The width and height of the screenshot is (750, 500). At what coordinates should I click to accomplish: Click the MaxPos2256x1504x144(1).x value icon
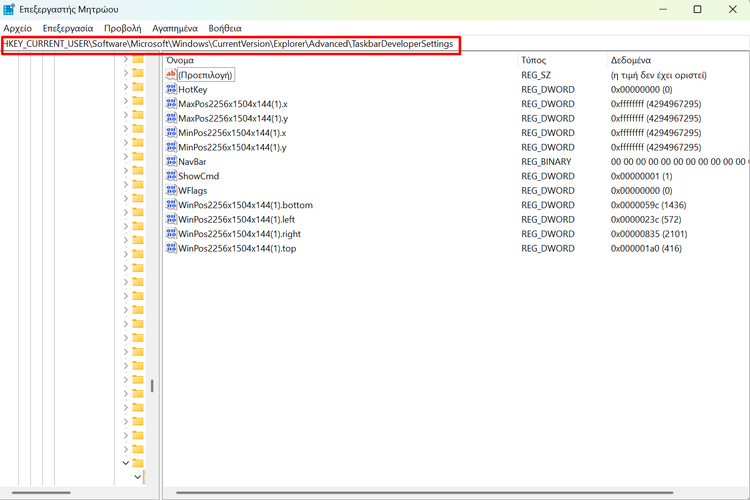(171, 104)
